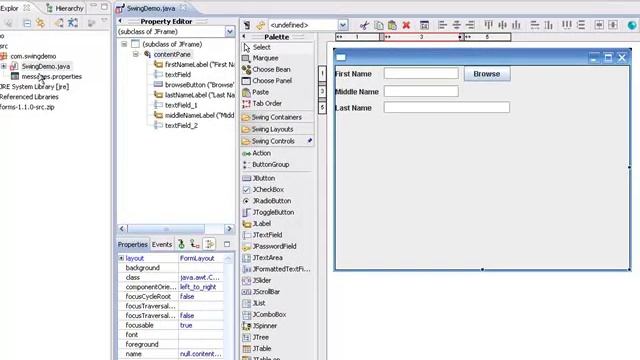This screenshot has height=360, width=640.
Task: Click the tree horizontal scrollbar right arrow
Action: point(229,229)
